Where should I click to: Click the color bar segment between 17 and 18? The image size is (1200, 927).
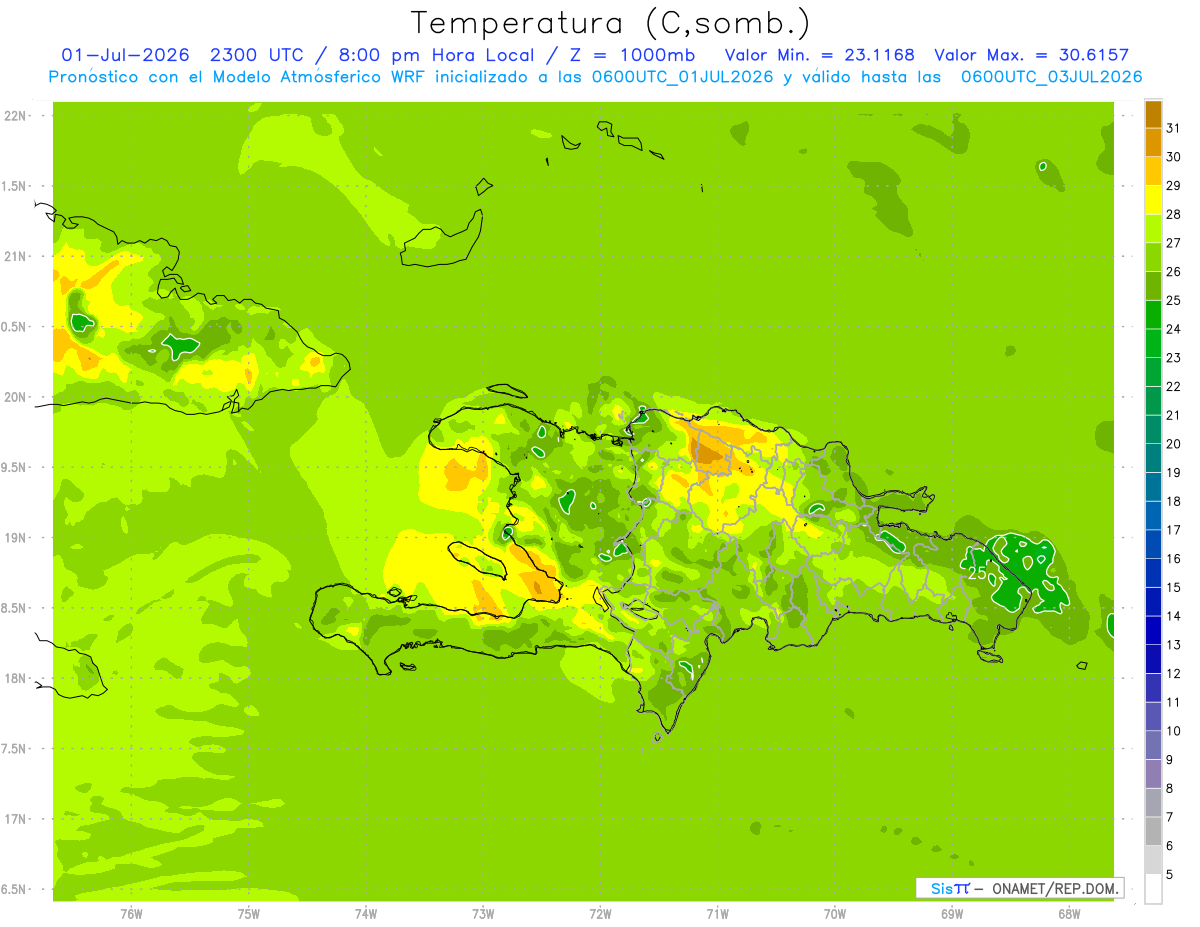pyautogui.click(x=1153, y=515)
